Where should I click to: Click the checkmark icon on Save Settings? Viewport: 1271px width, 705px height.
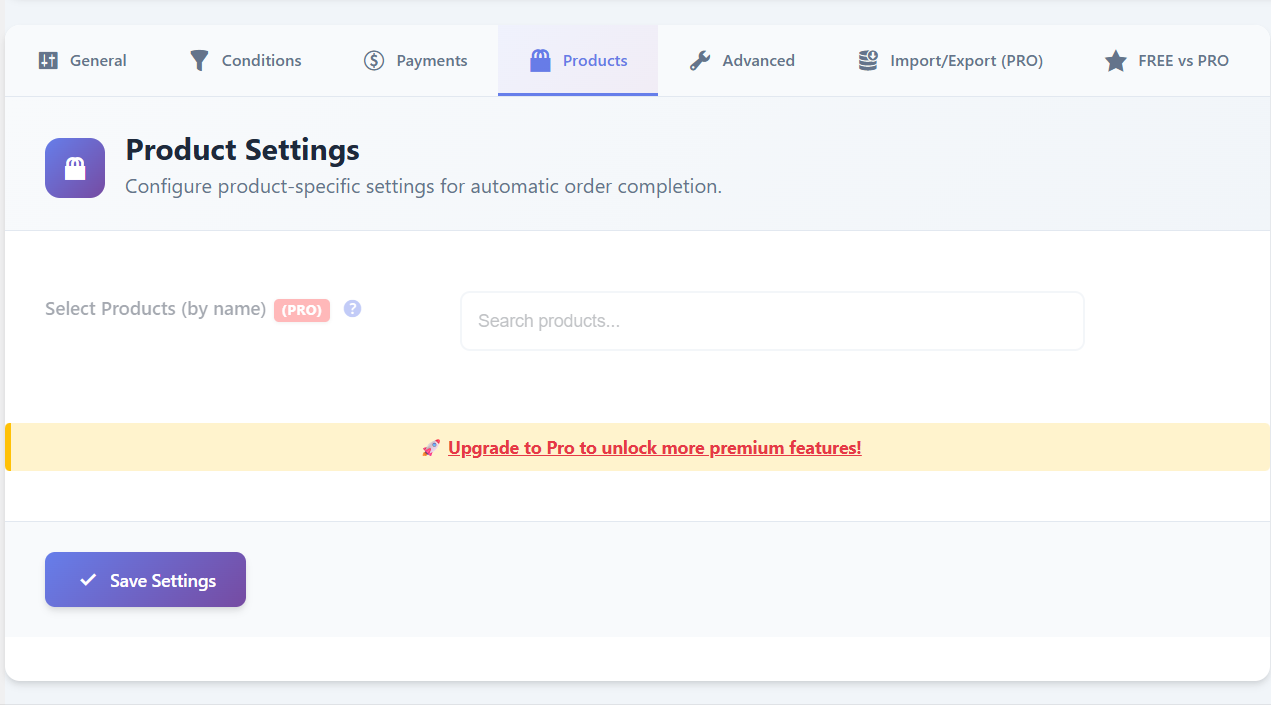tap(88, 580)
